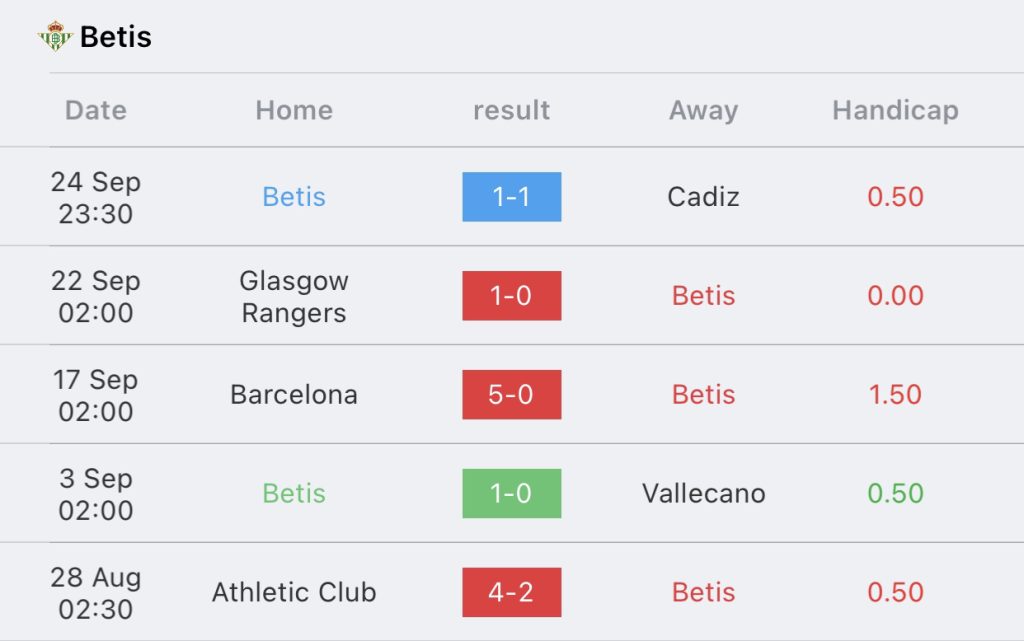Click the Betis club crest icon
Screen dimensions: 1024x641
[x=55, y=37]
